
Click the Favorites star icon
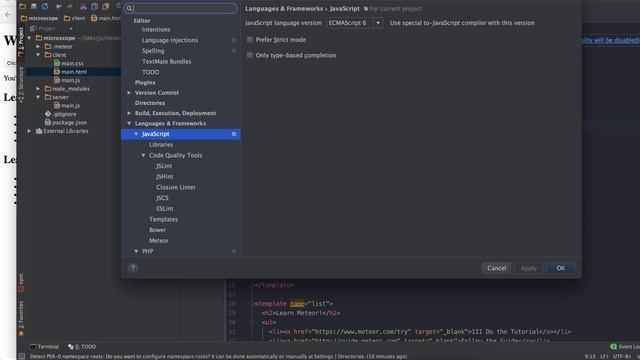[x=21, y=333]
